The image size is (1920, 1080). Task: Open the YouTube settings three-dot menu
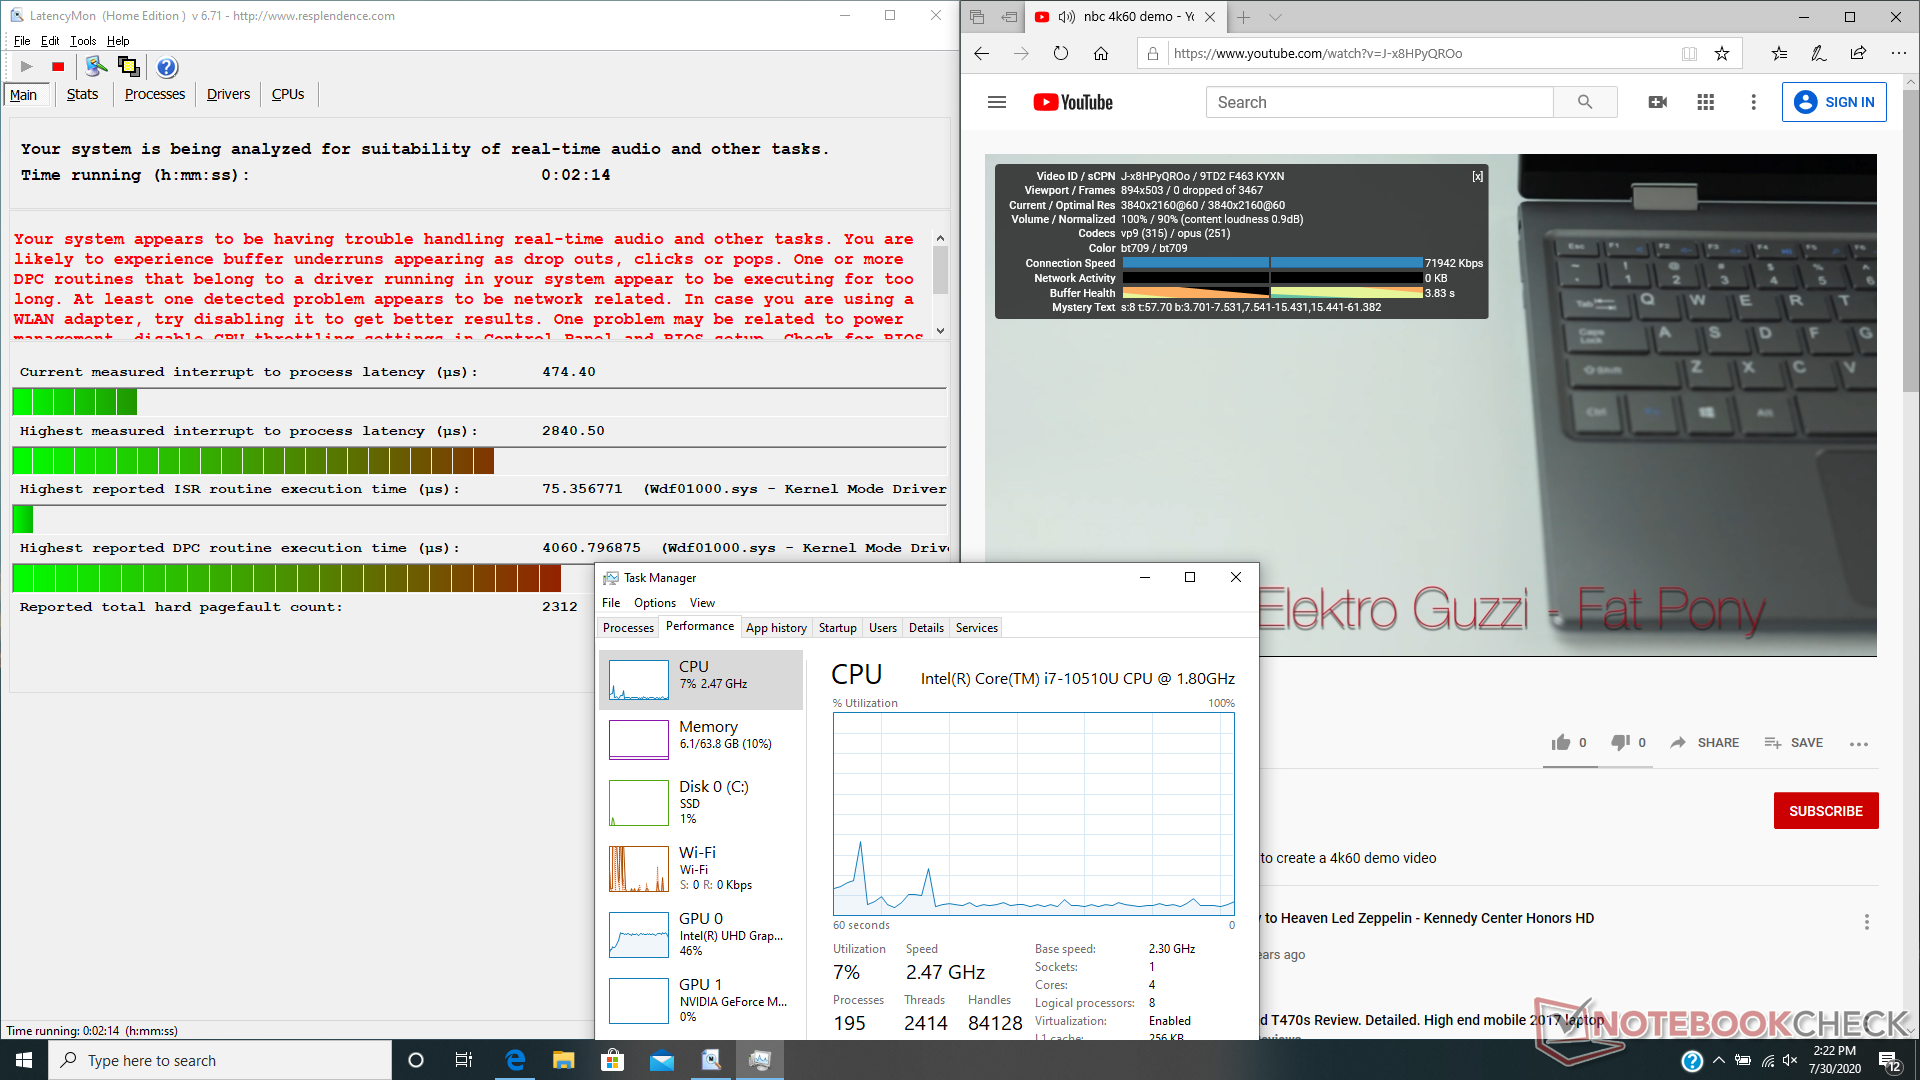(1753, 102)
